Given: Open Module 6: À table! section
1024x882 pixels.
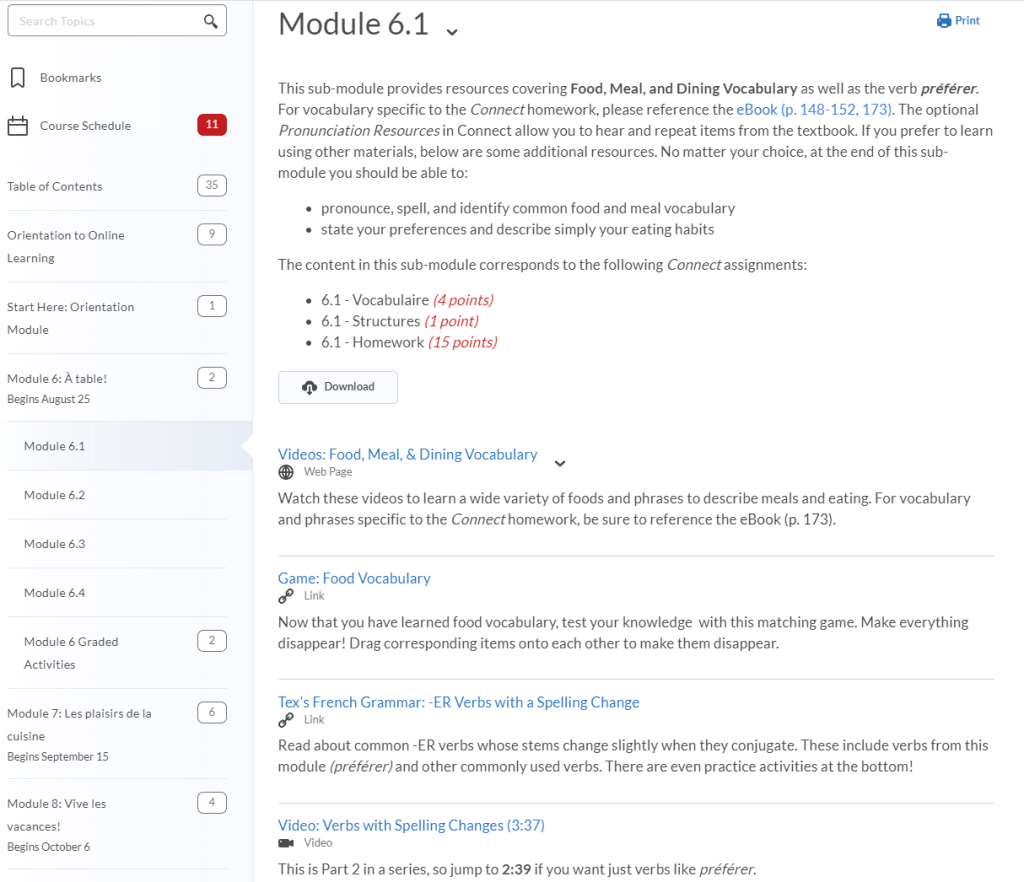Looking at the screenshot, I should [x=56, y=378].
